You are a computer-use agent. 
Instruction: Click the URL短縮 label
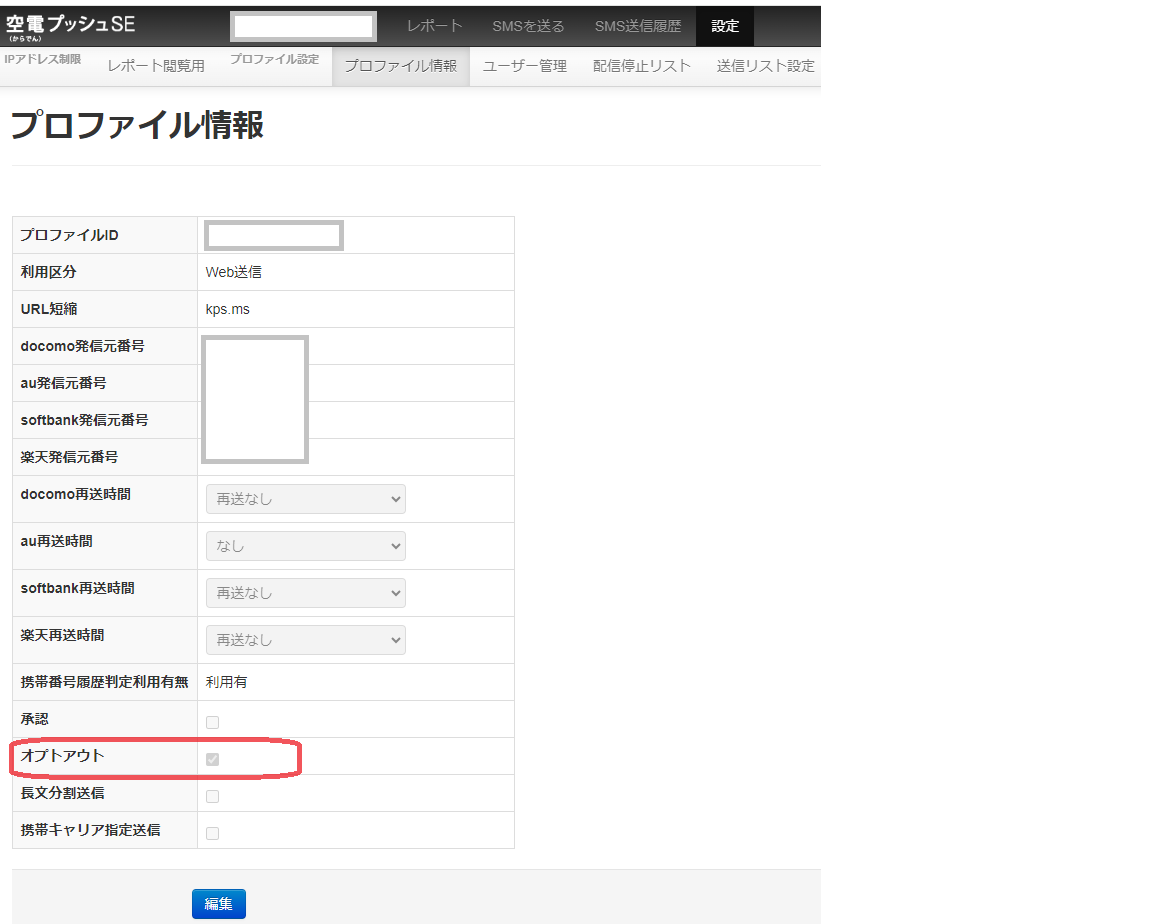point(48,309)
